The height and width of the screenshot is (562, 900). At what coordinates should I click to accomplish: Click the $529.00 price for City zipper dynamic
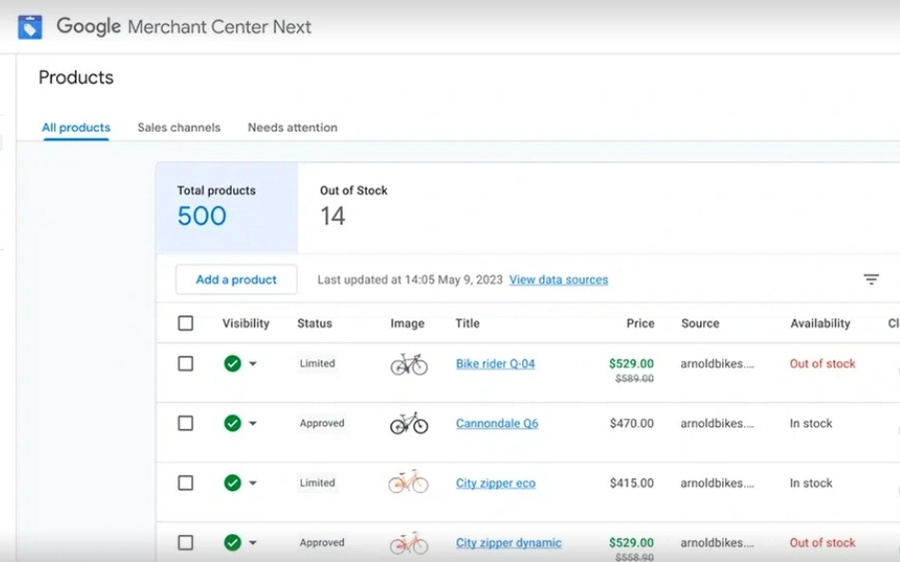click(x=631, y=542)
